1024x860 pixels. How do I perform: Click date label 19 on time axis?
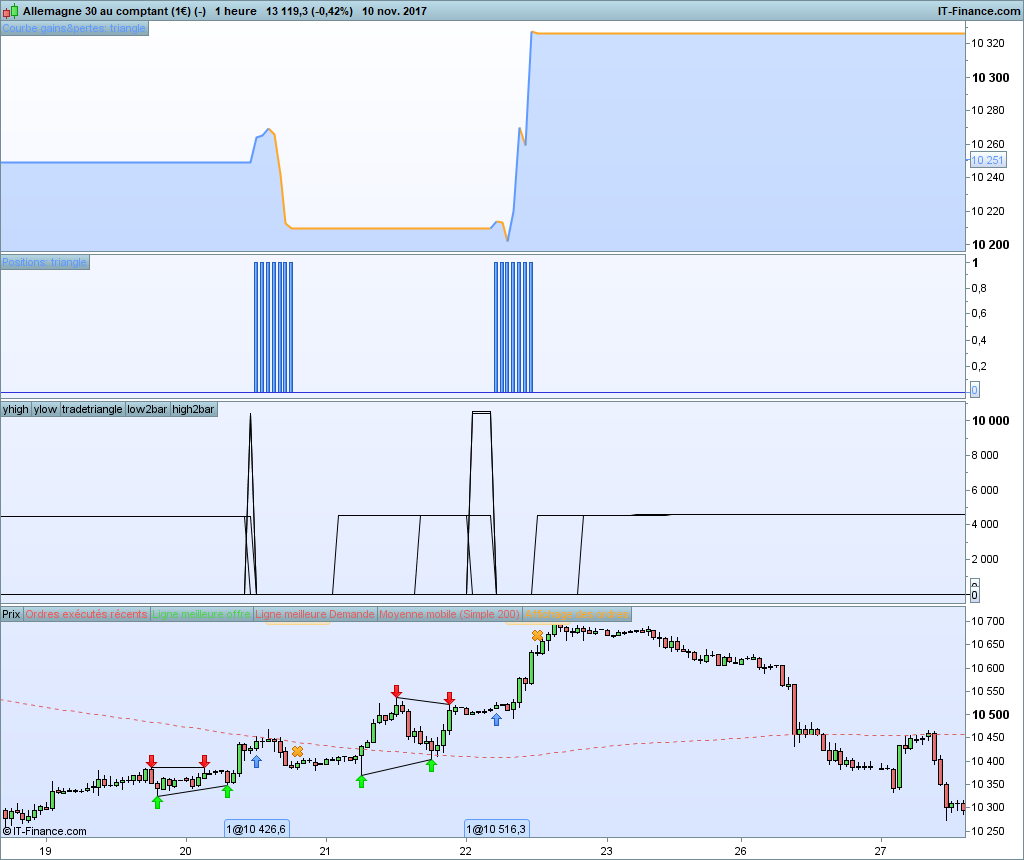pyautogui.click(x=45, y=851)
